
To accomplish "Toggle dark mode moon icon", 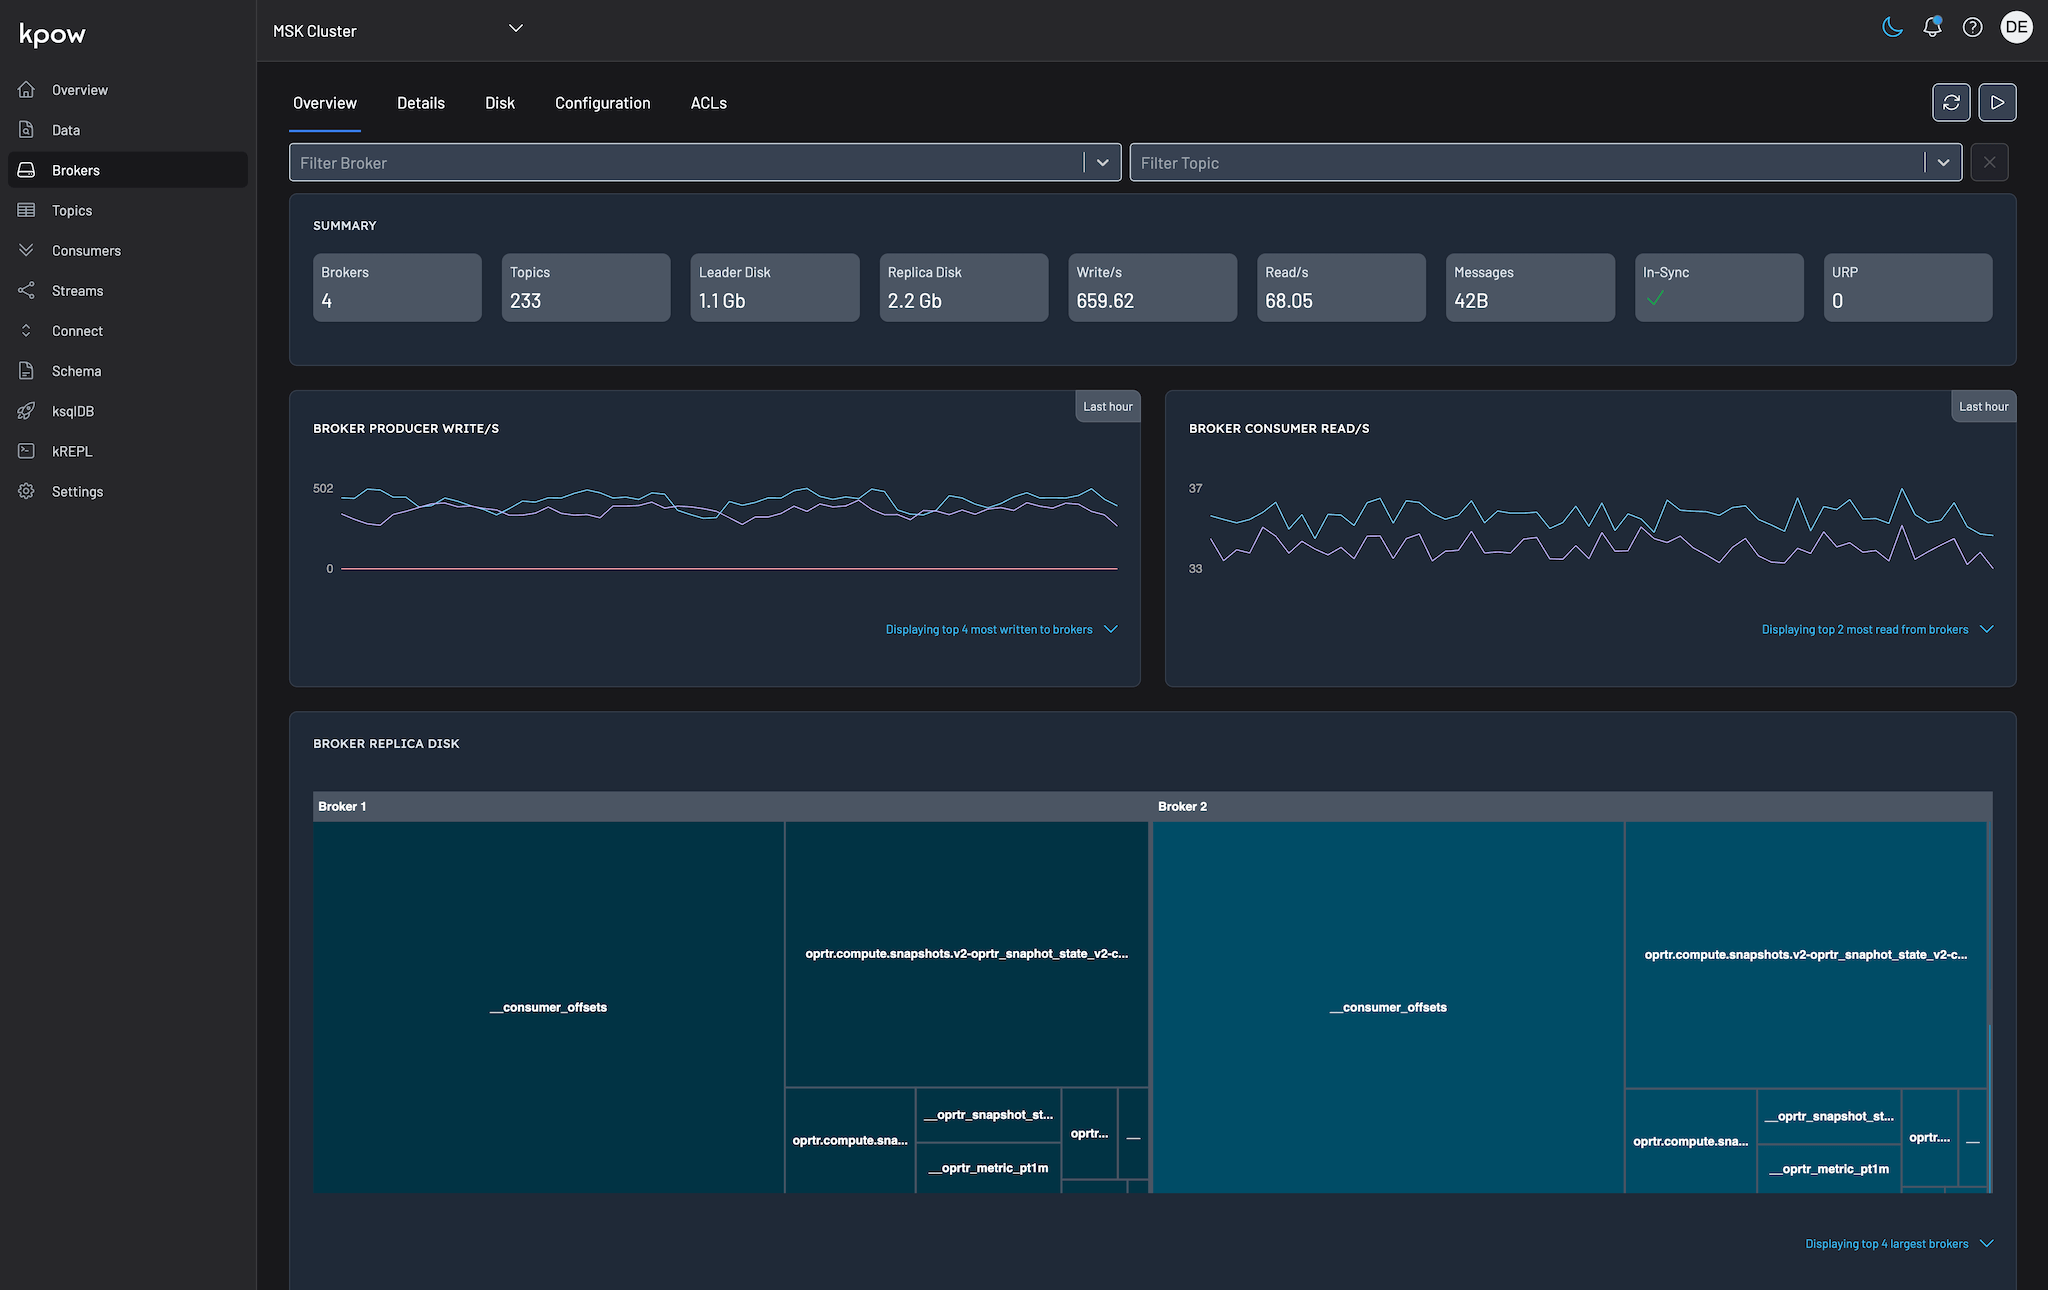I will pyautogui.click(x=1892, y=27).
